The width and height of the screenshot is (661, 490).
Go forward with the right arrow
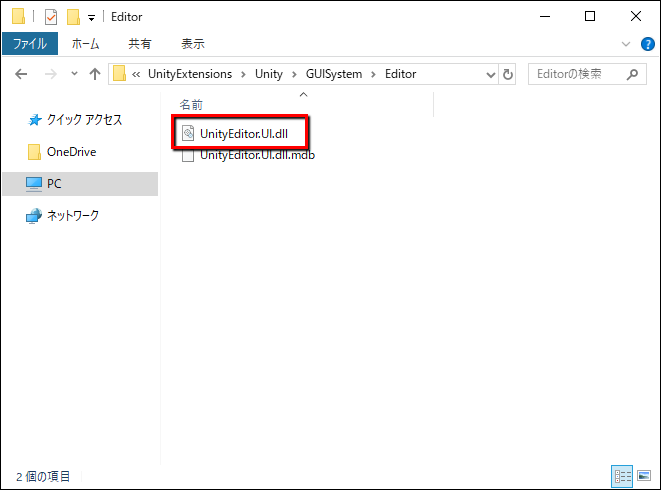point(51,74)
